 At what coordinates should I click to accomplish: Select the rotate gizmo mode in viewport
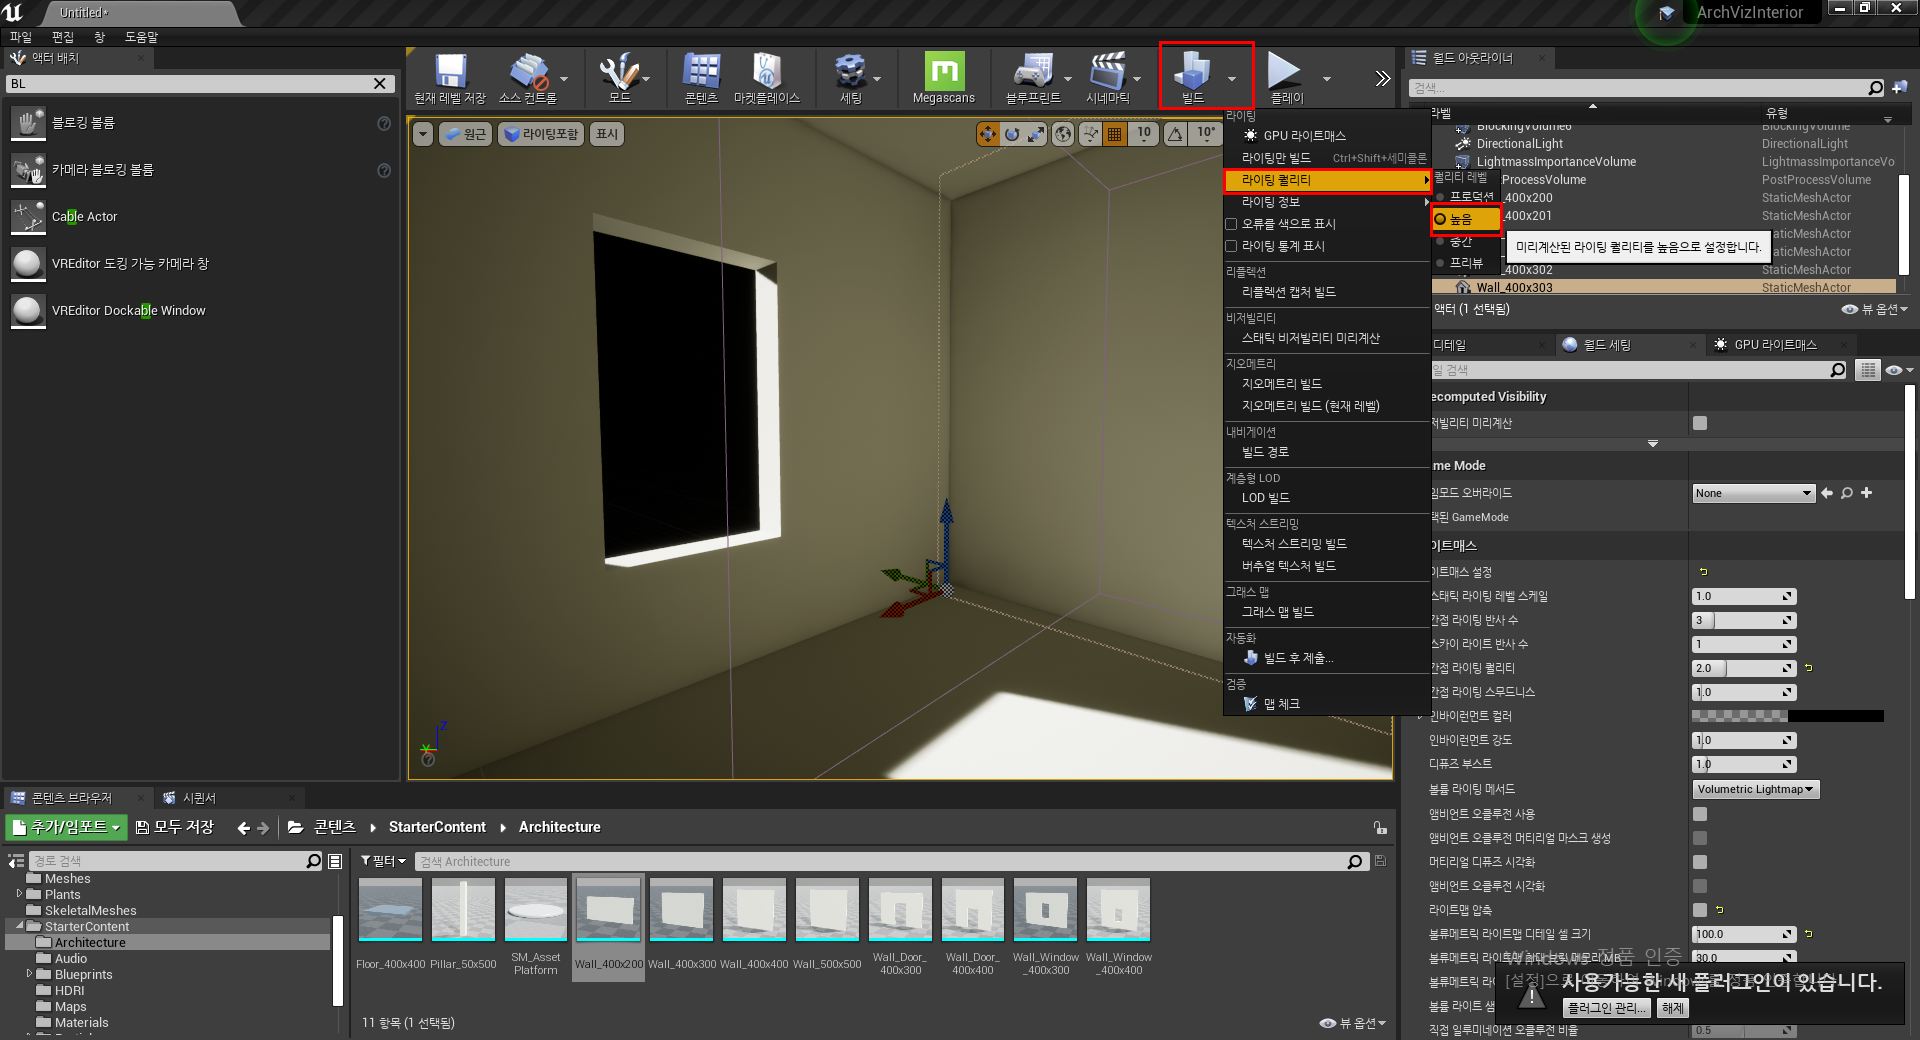[1012, 134]
